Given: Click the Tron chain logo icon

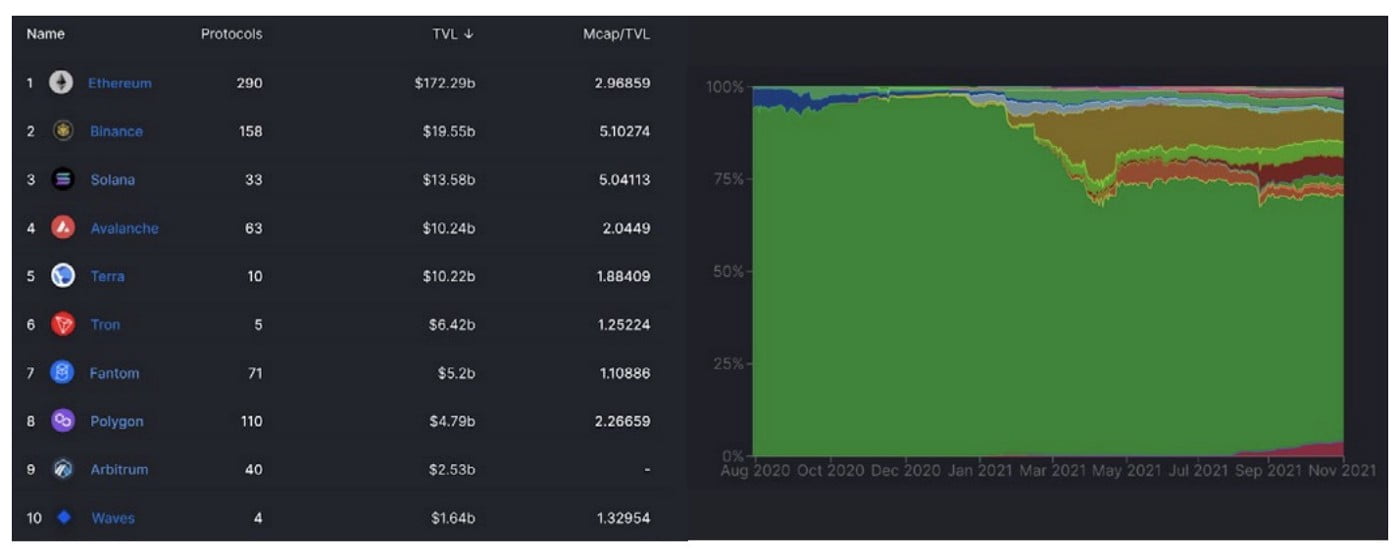Looking at the screenshot, I should [x=63, y=324].
